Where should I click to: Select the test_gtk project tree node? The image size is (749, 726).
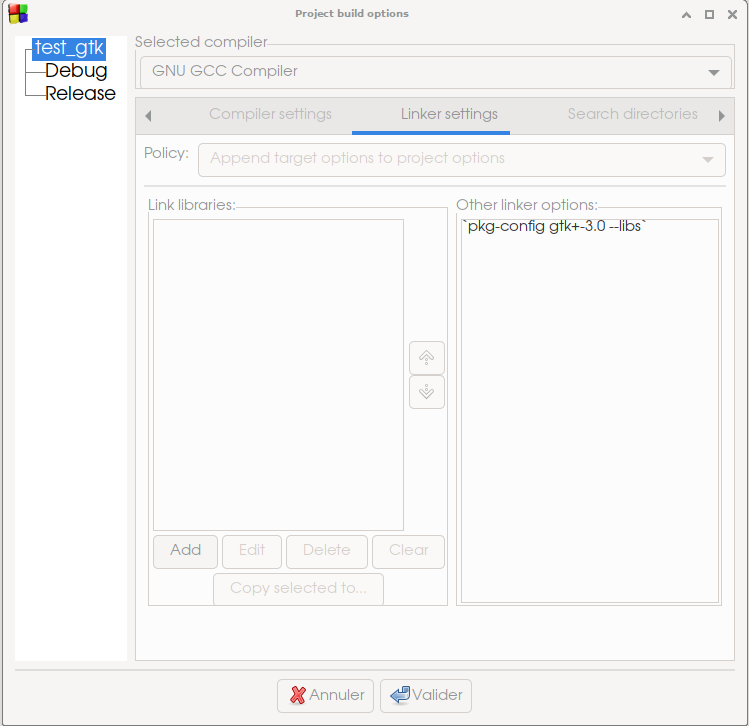click(x=69, y=49)
